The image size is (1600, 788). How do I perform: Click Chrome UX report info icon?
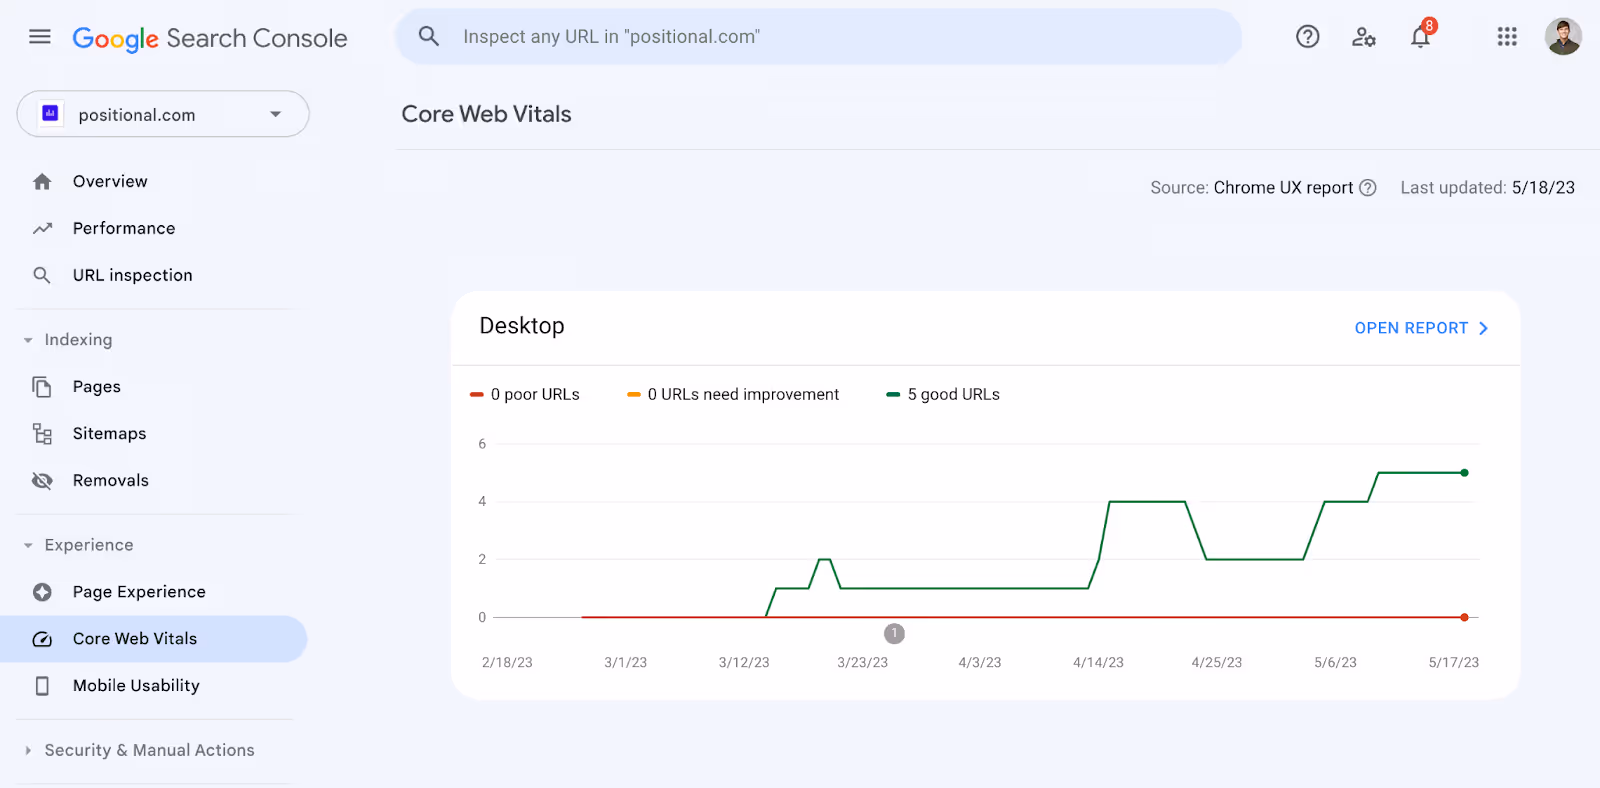point(1368,188)
